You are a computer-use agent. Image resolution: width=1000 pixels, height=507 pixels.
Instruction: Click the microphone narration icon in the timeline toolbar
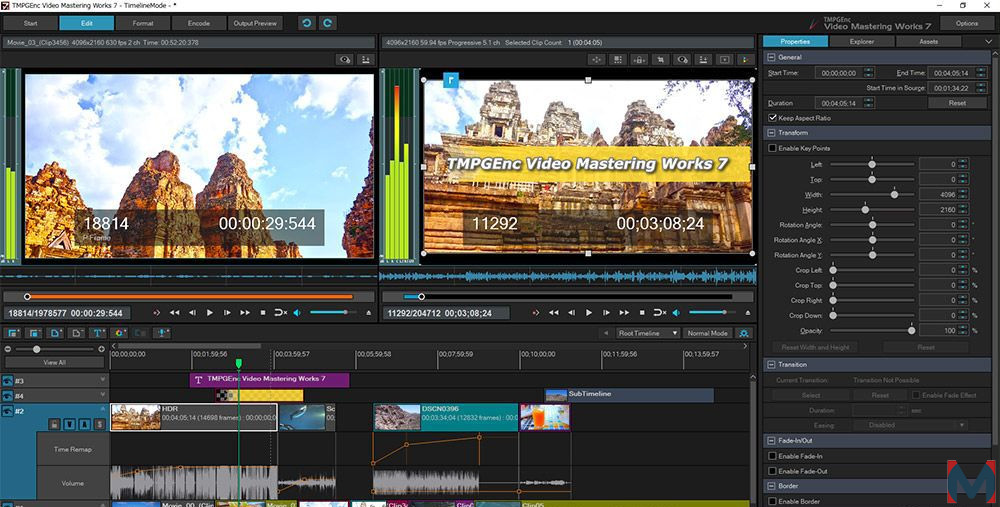162,333
